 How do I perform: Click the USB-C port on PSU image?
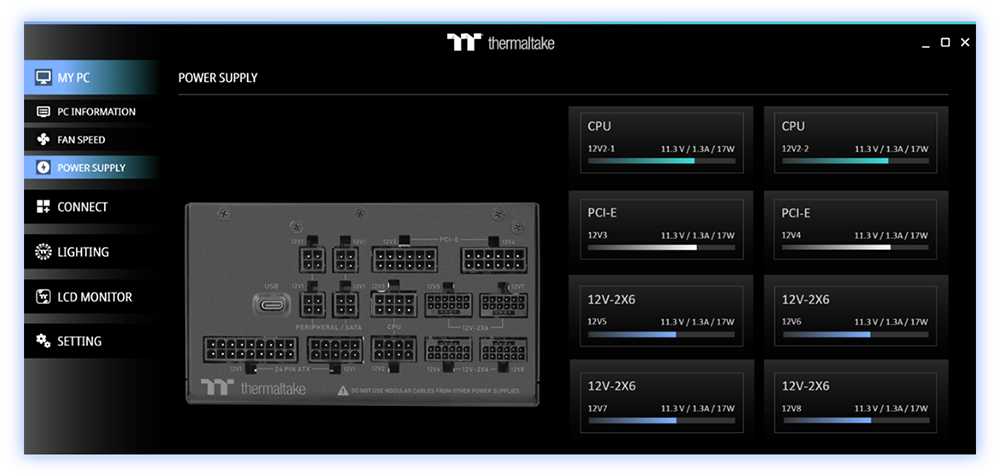(271, 304)
